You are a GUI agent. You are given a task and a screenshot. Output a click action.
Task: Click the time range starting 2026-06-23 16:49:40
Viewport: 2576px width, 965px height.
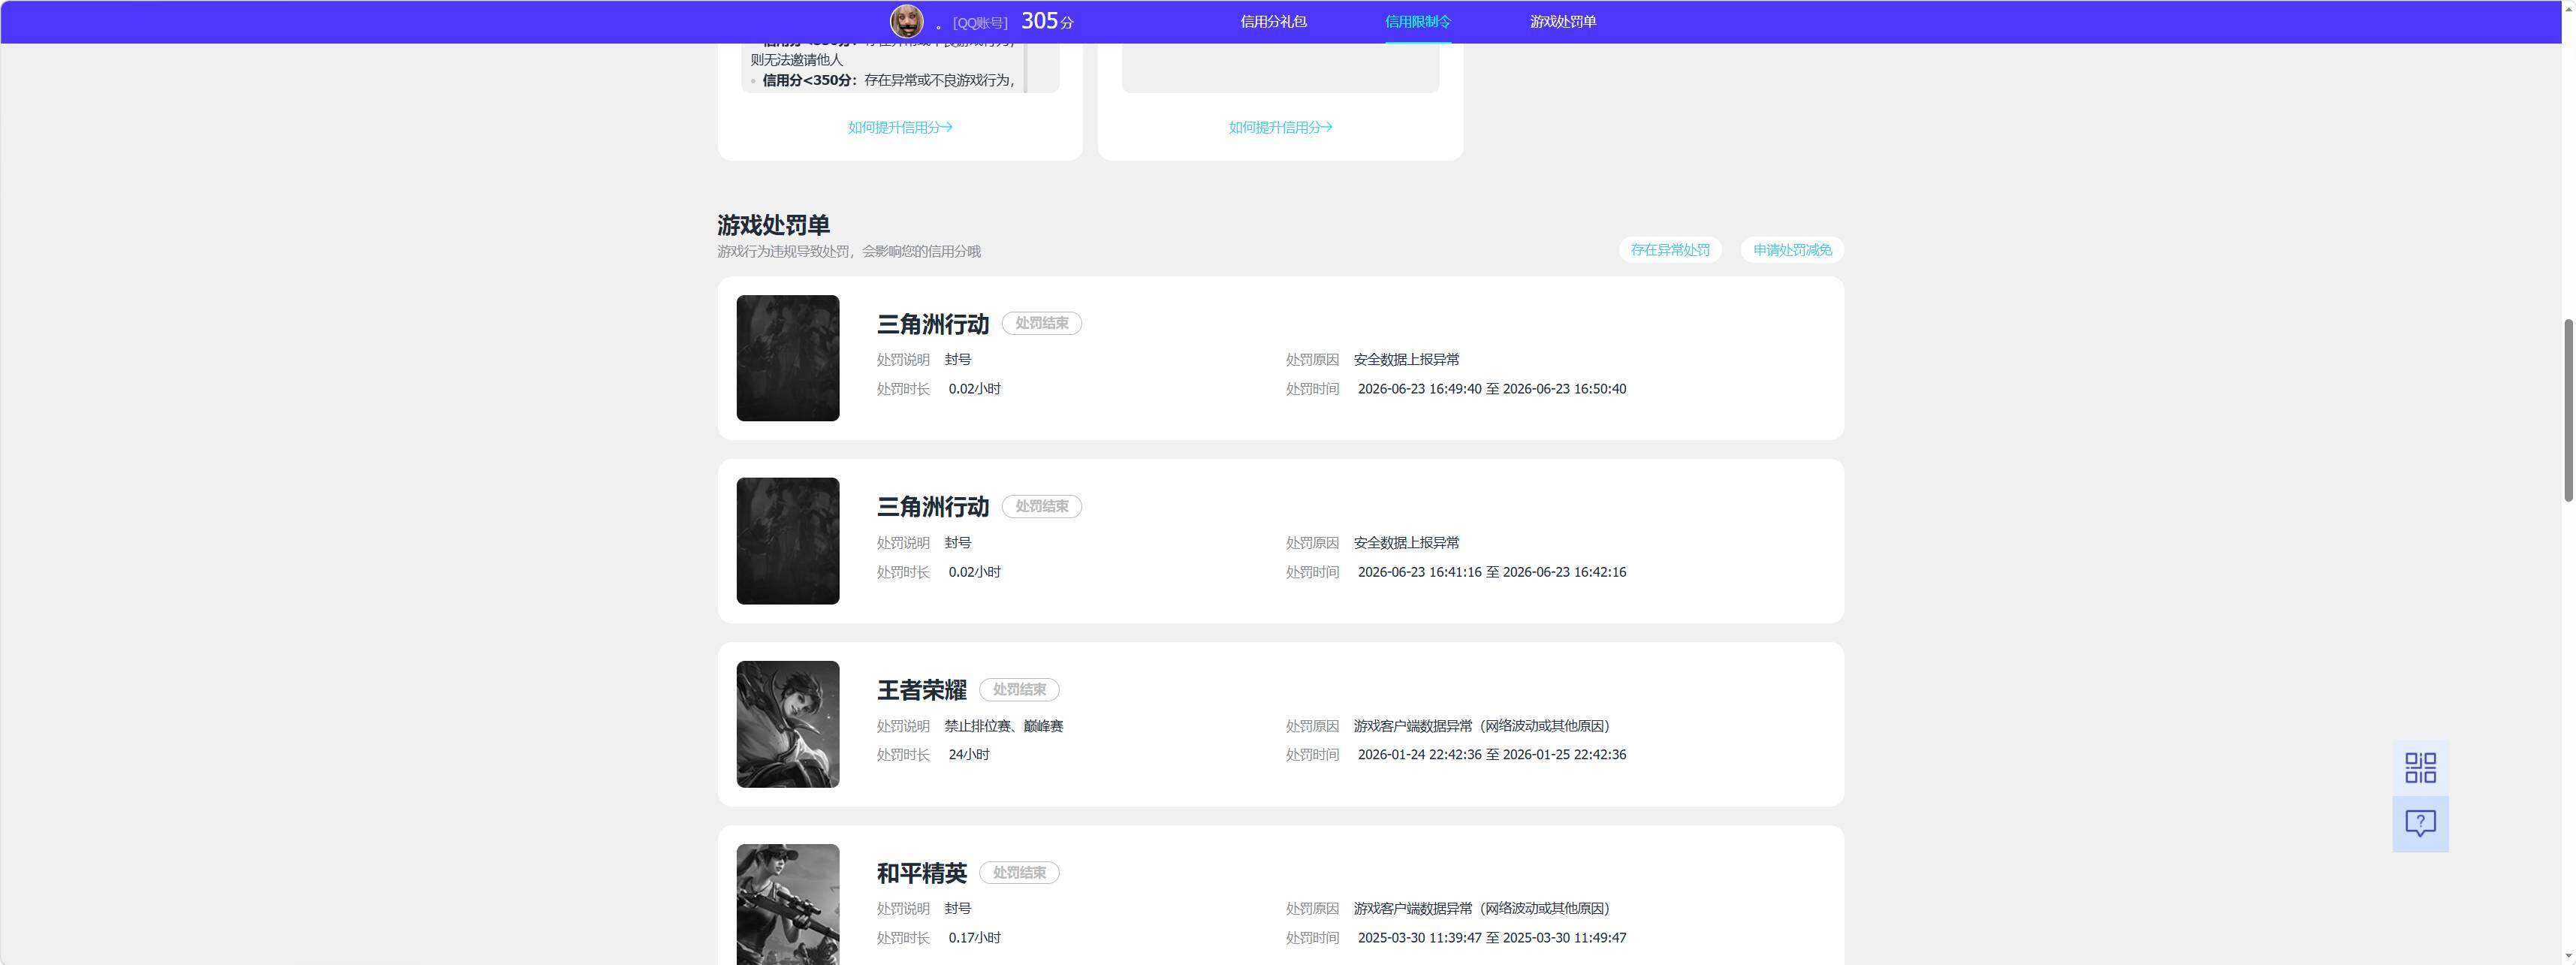[1492, 389]
